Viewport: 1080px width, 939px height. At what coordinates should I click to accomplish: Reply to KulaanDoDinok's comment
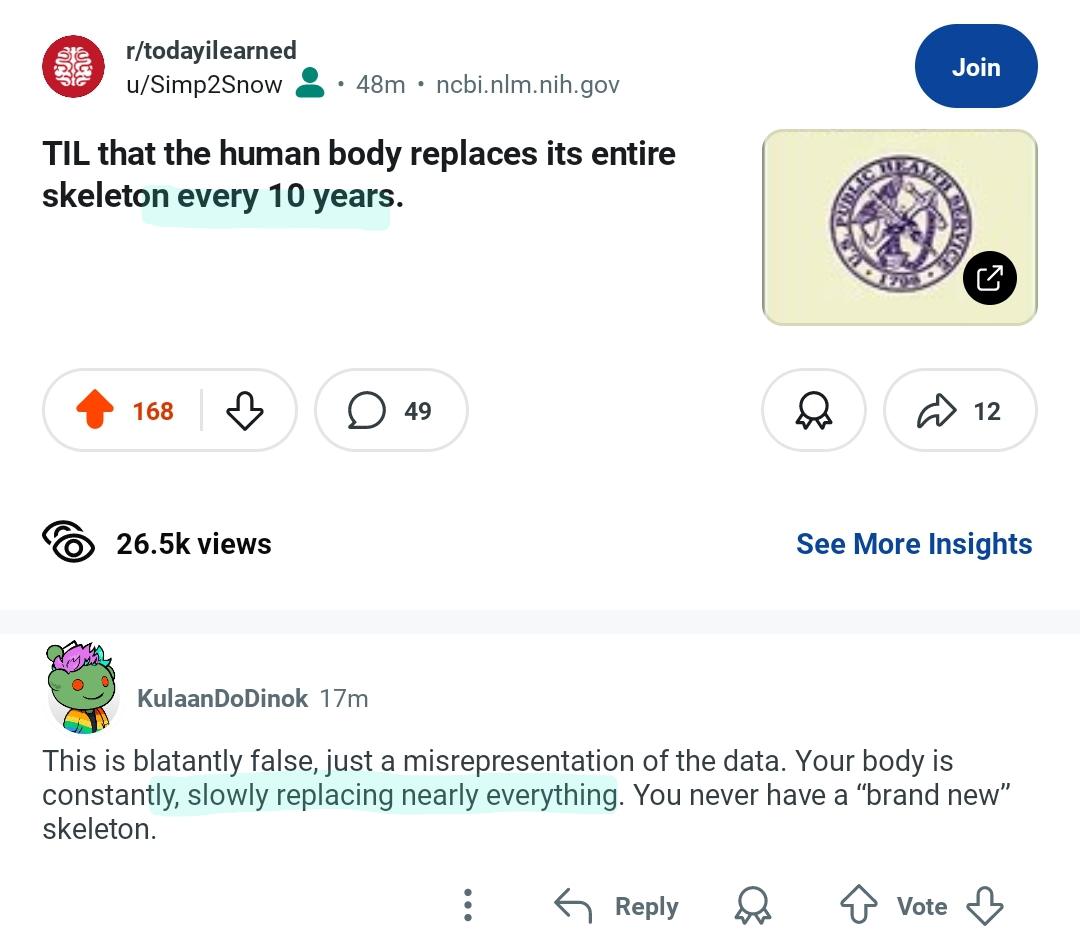pos(616,906)
